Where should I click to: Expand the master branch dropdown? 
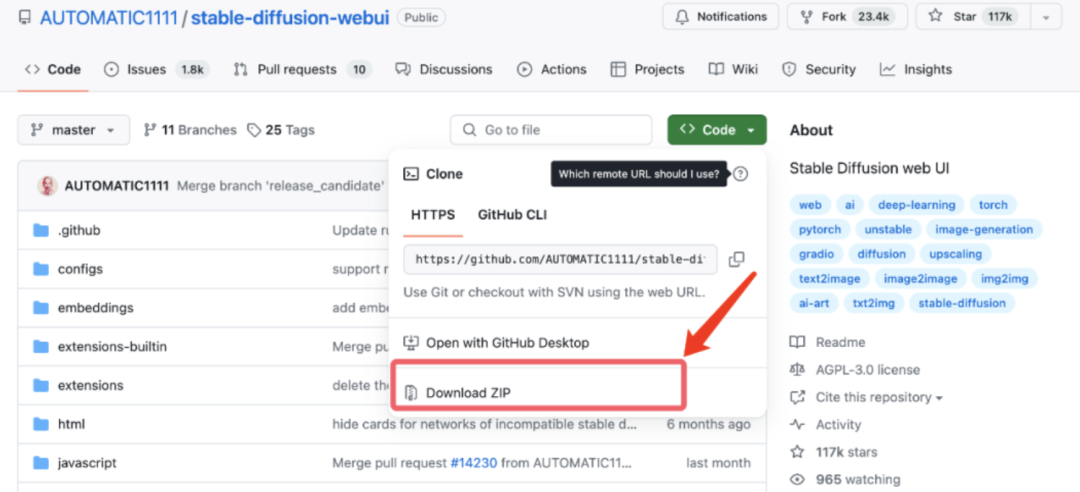point(73,130)
